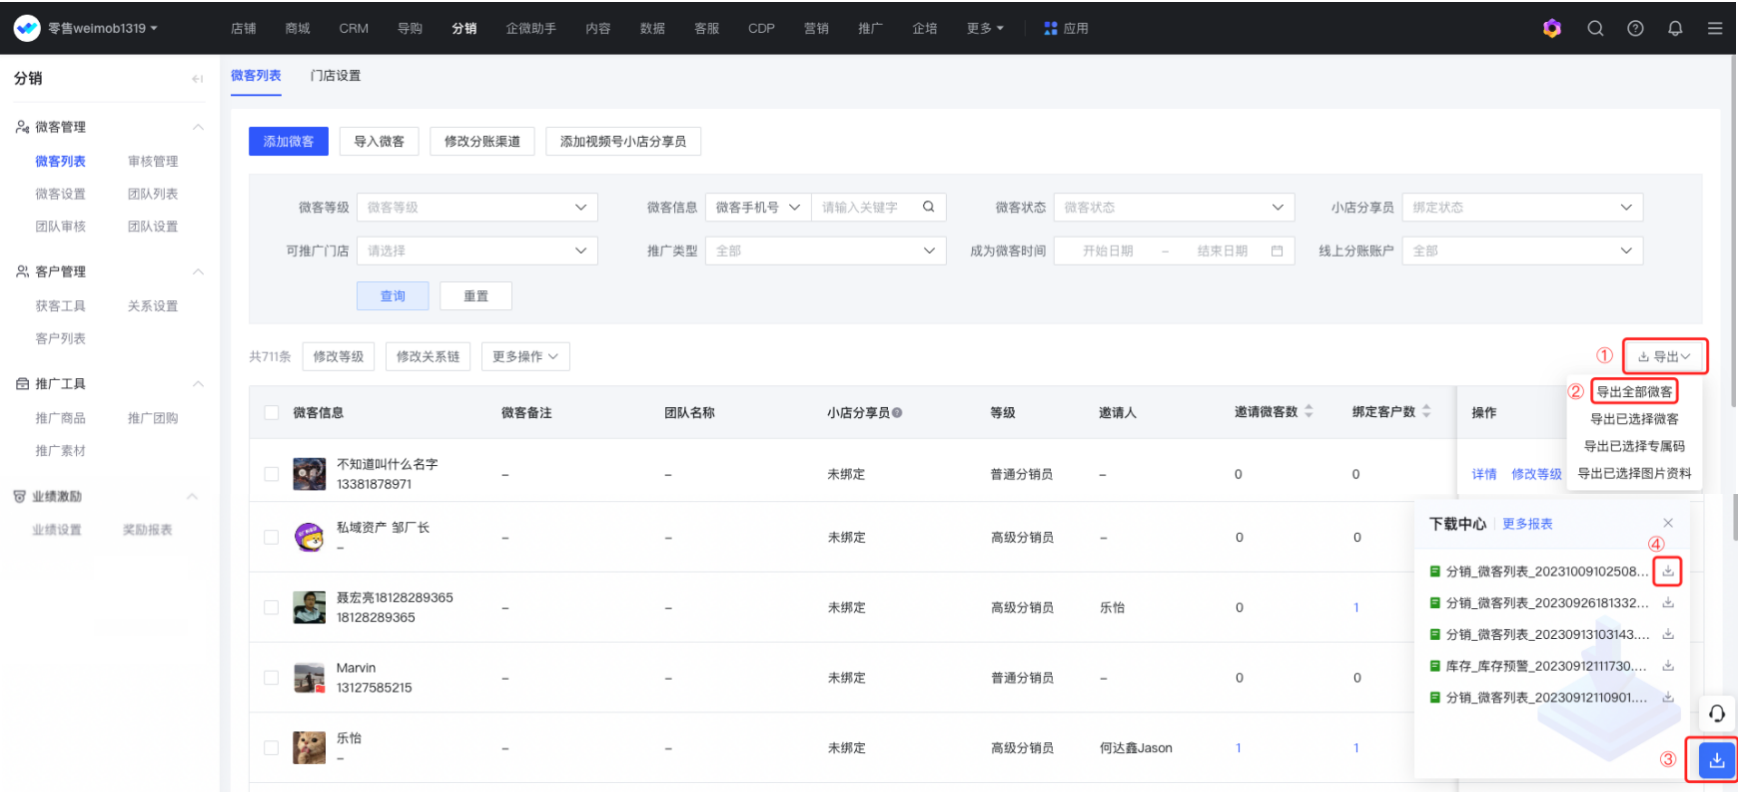Download 库存_库存预警_20230912111730 file

[x=1668, y=666]
